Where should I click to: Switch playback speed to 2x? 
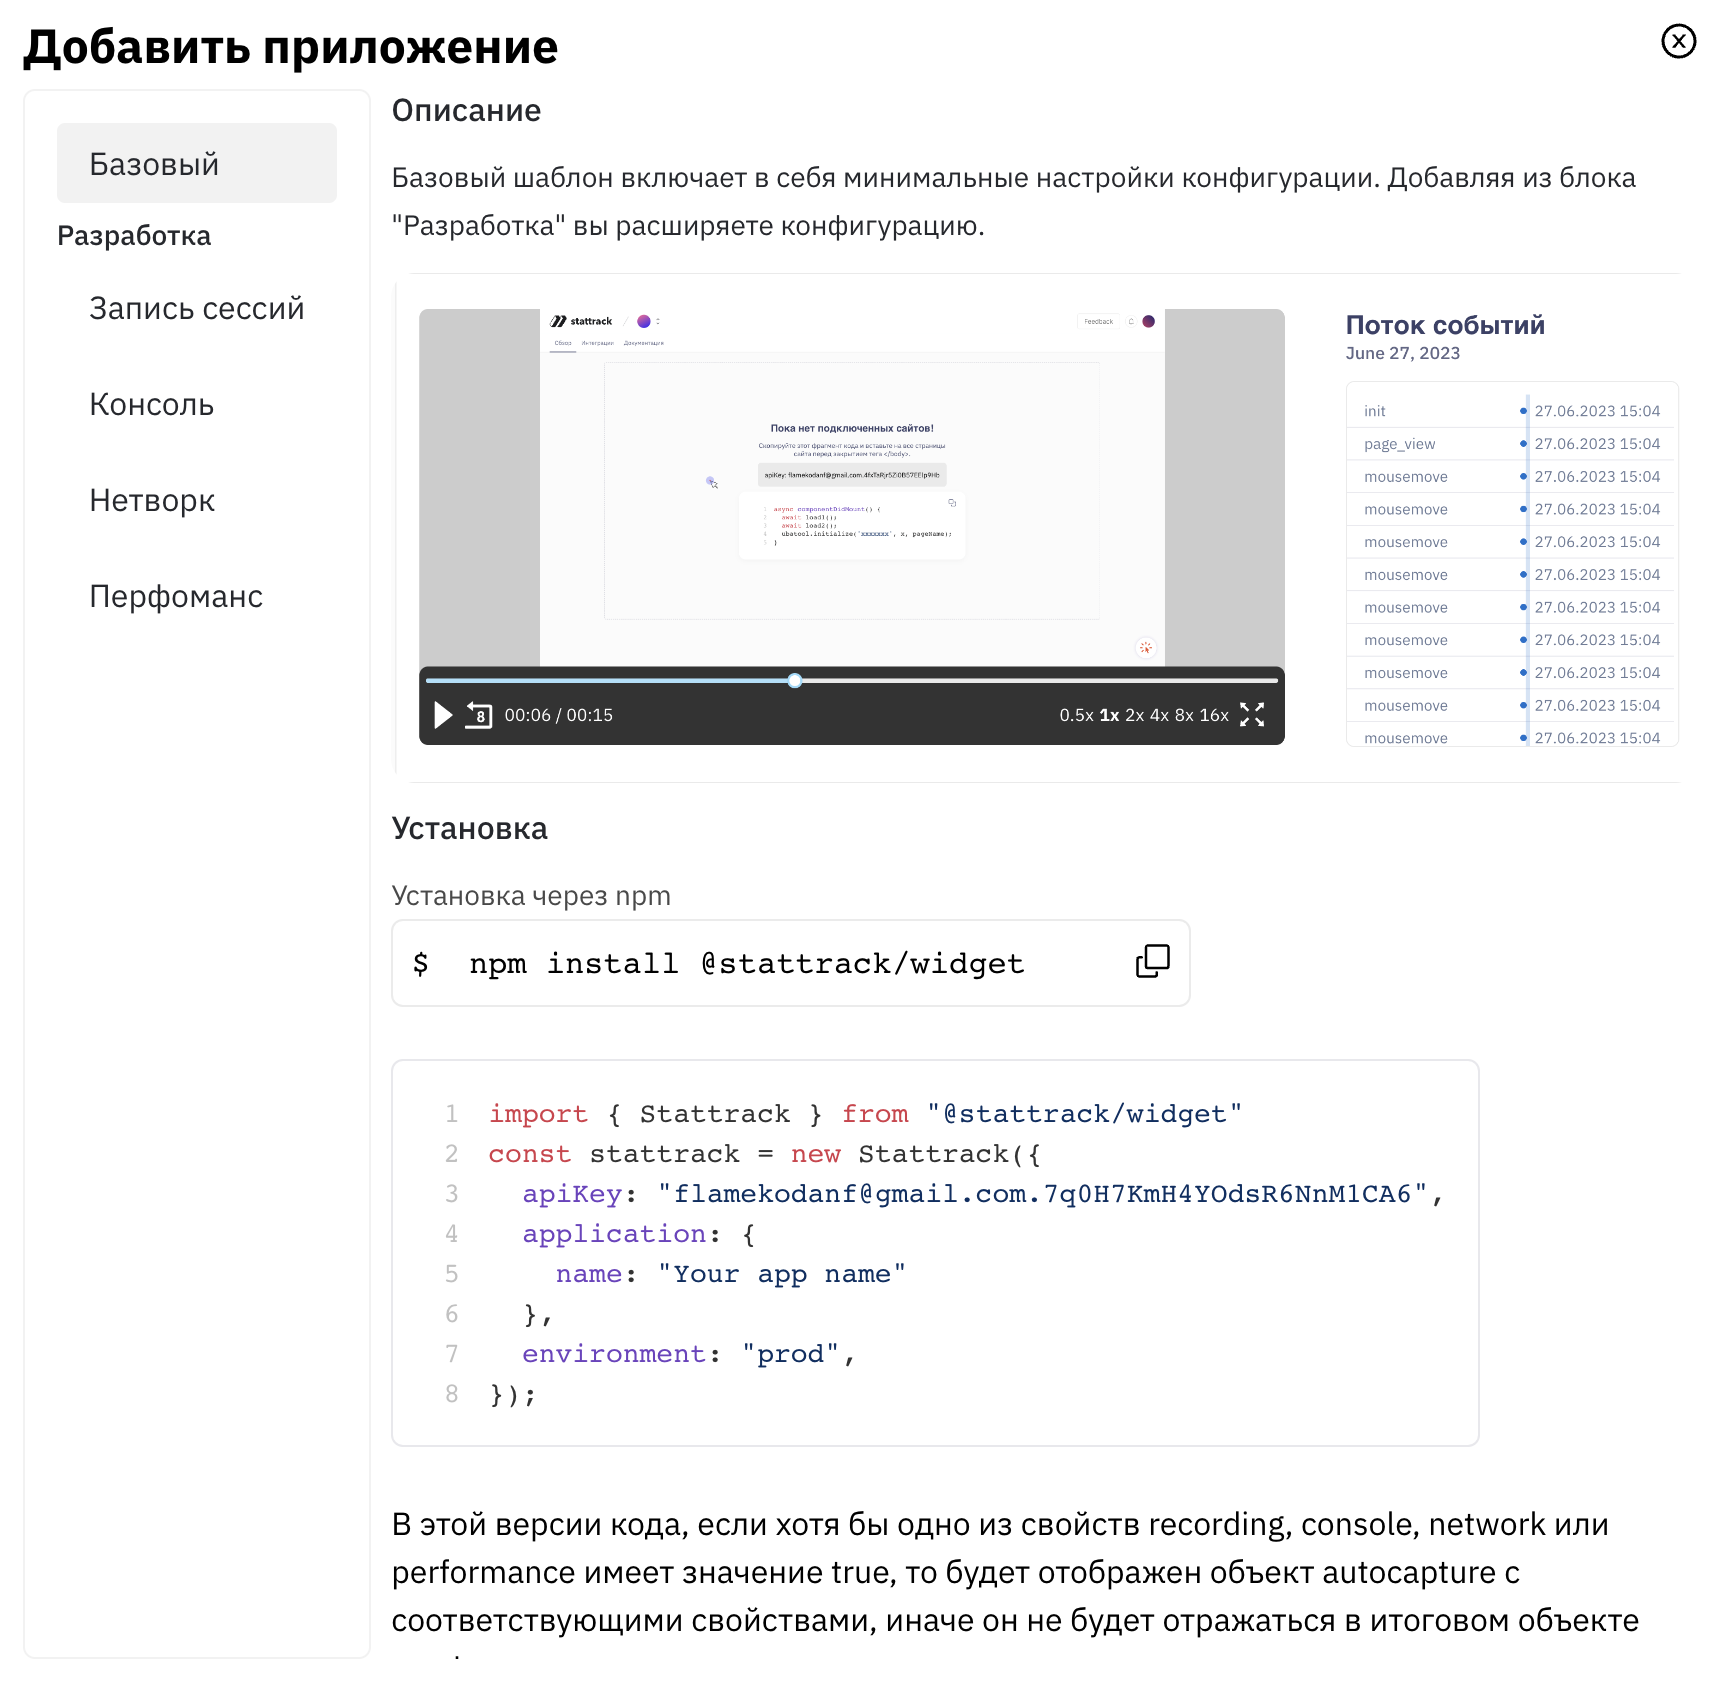pos(1134,715)
